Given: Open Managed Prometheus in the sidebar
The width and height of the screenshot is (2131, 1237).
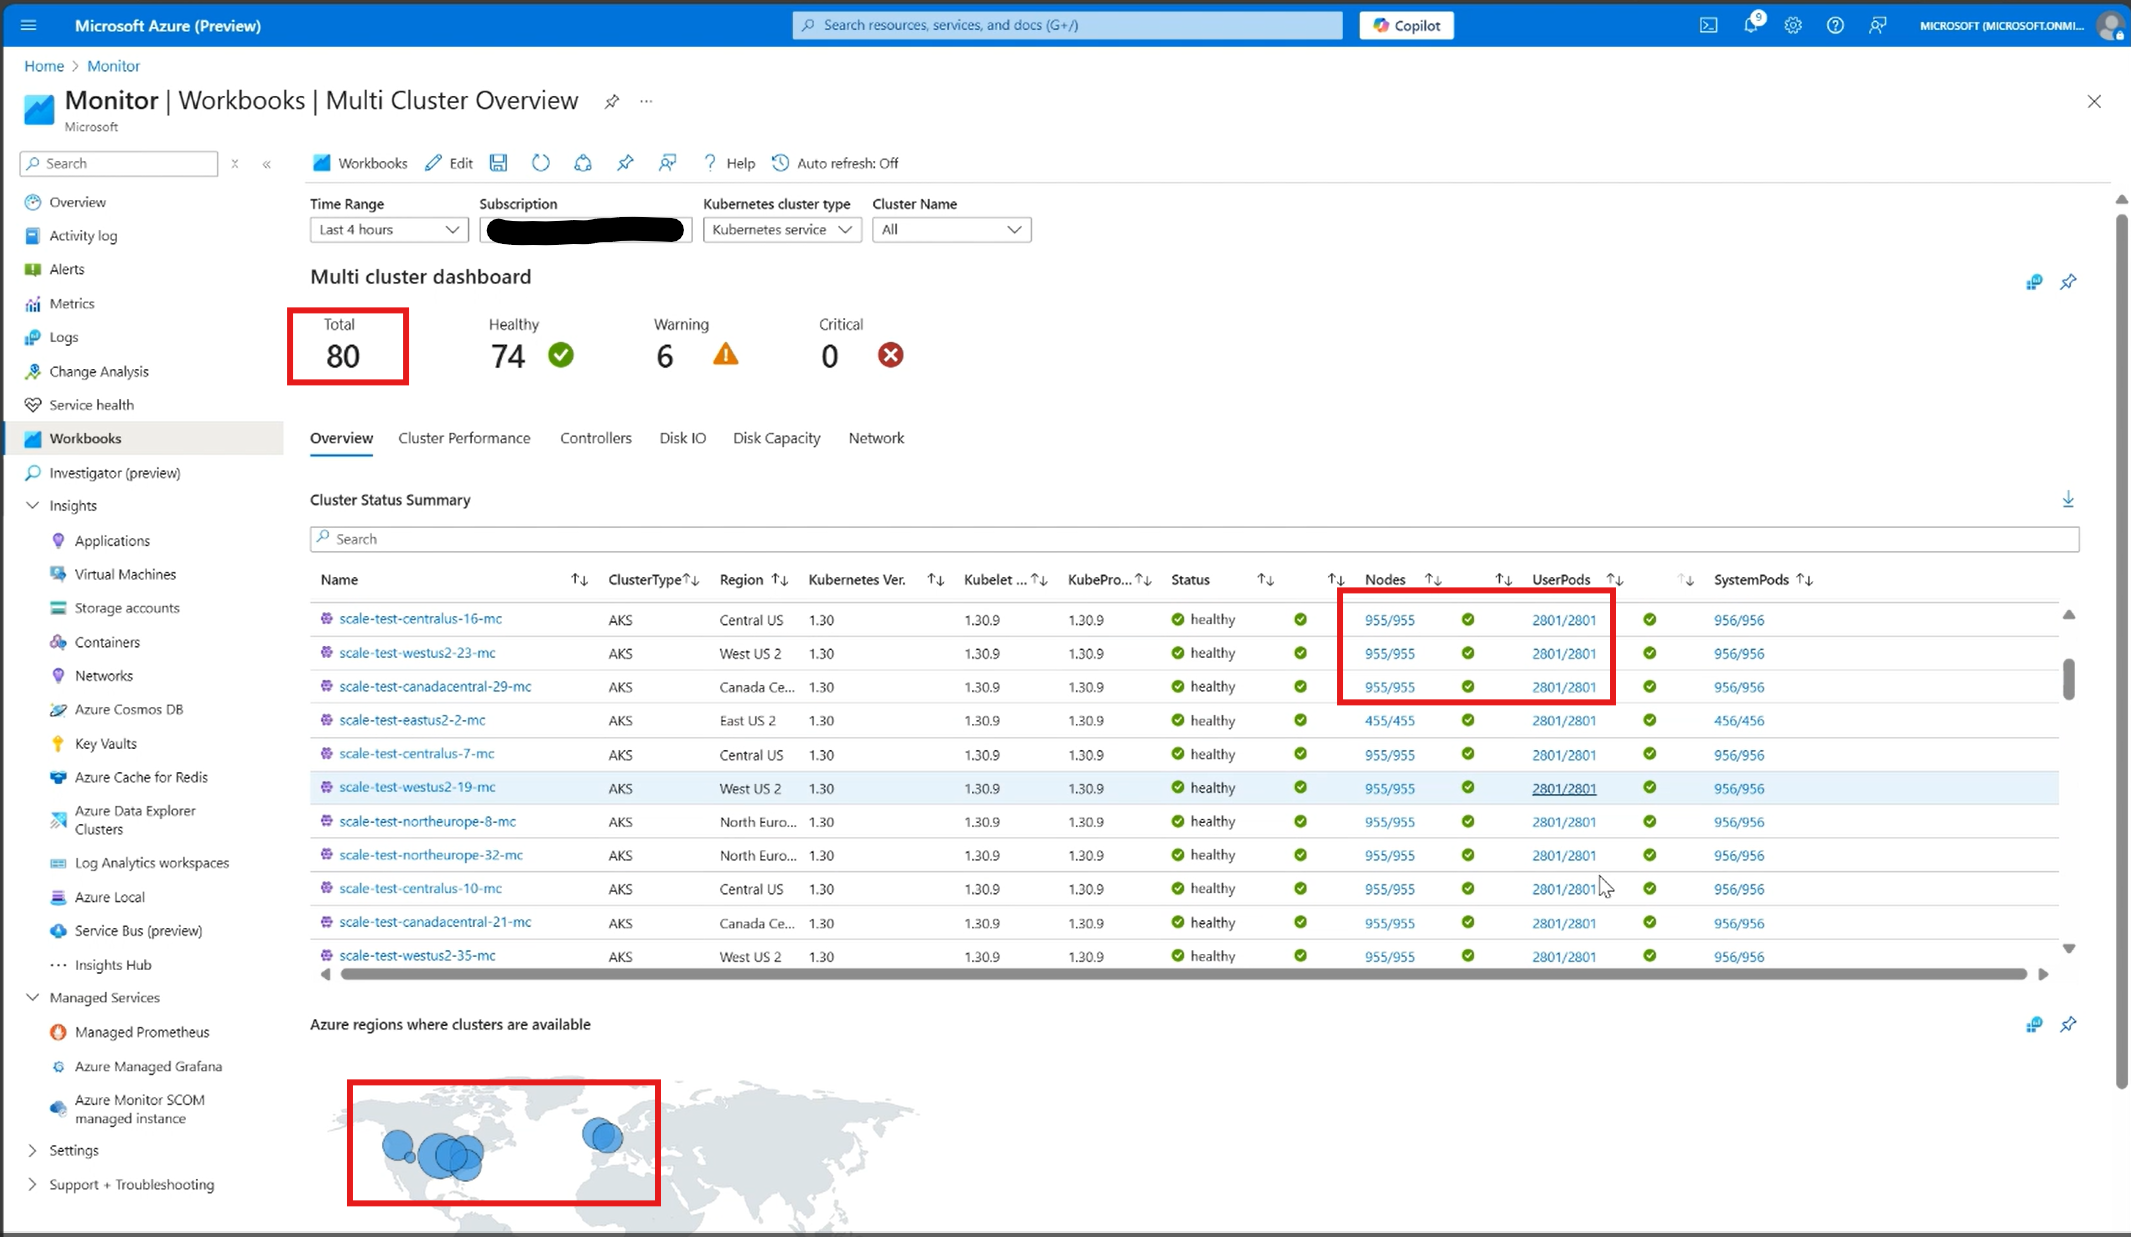Looking at the screenshot, I should point(142,1032).
